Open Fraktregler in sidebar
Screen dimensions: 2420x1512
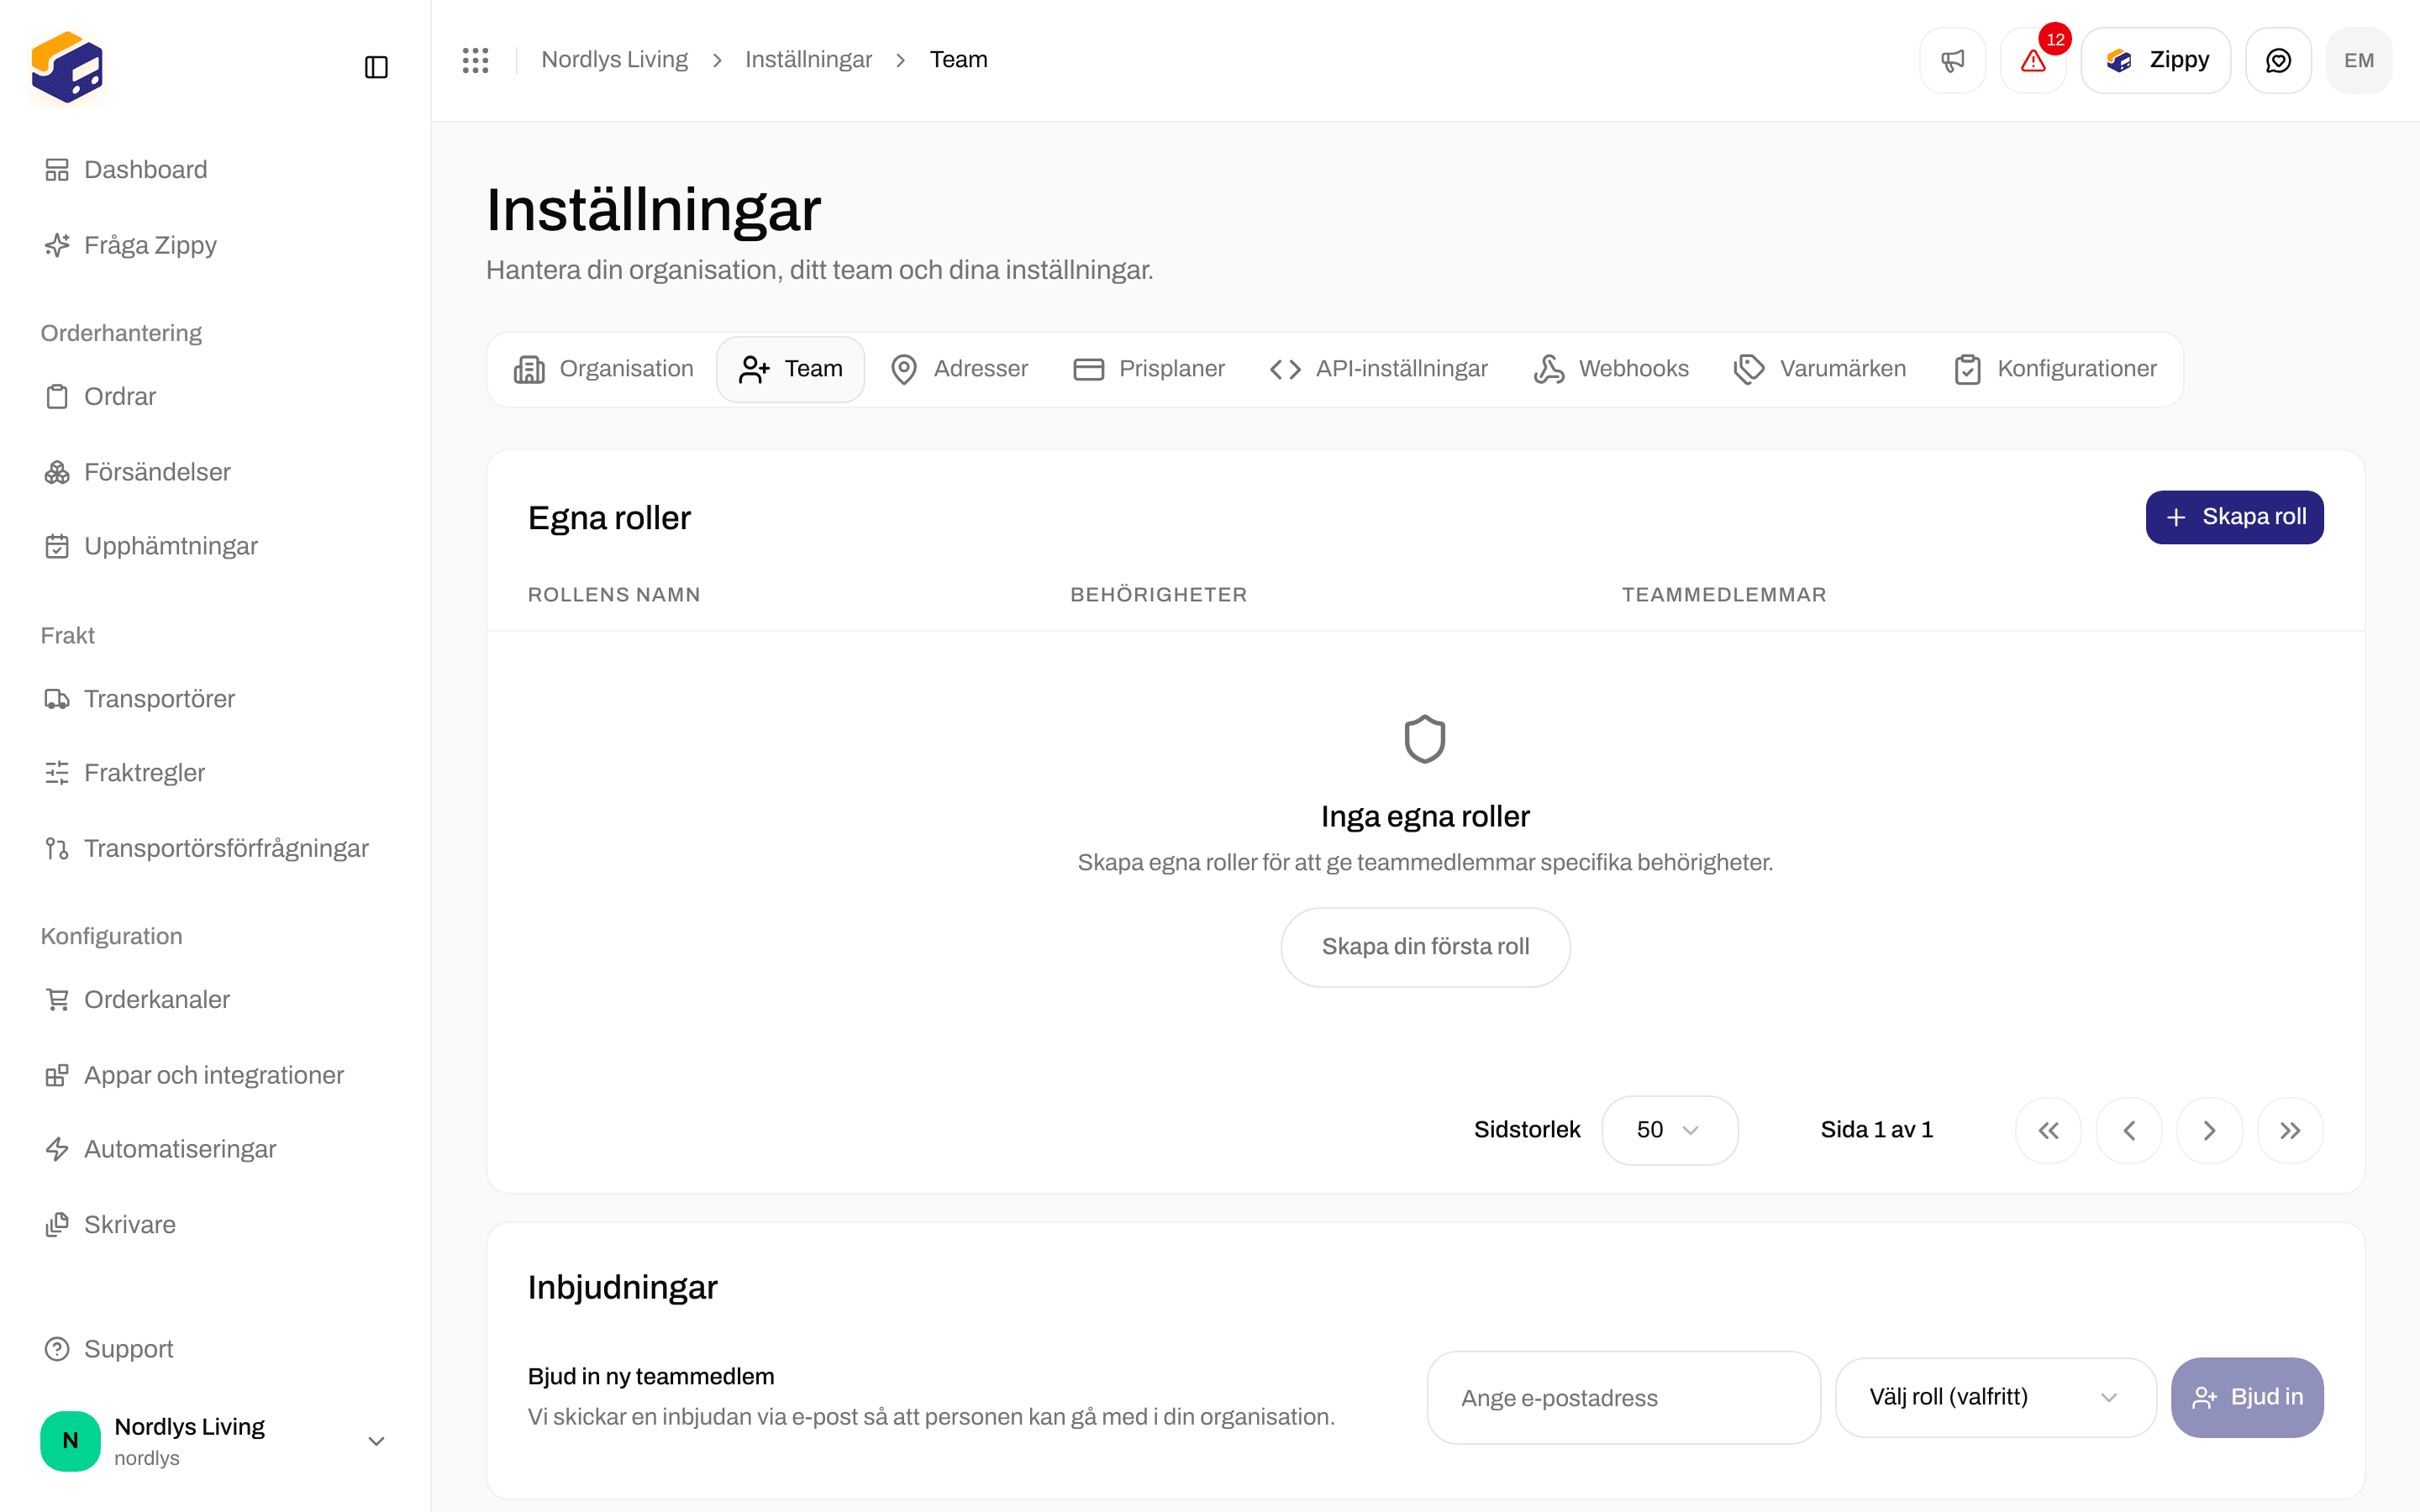(215, 773)
